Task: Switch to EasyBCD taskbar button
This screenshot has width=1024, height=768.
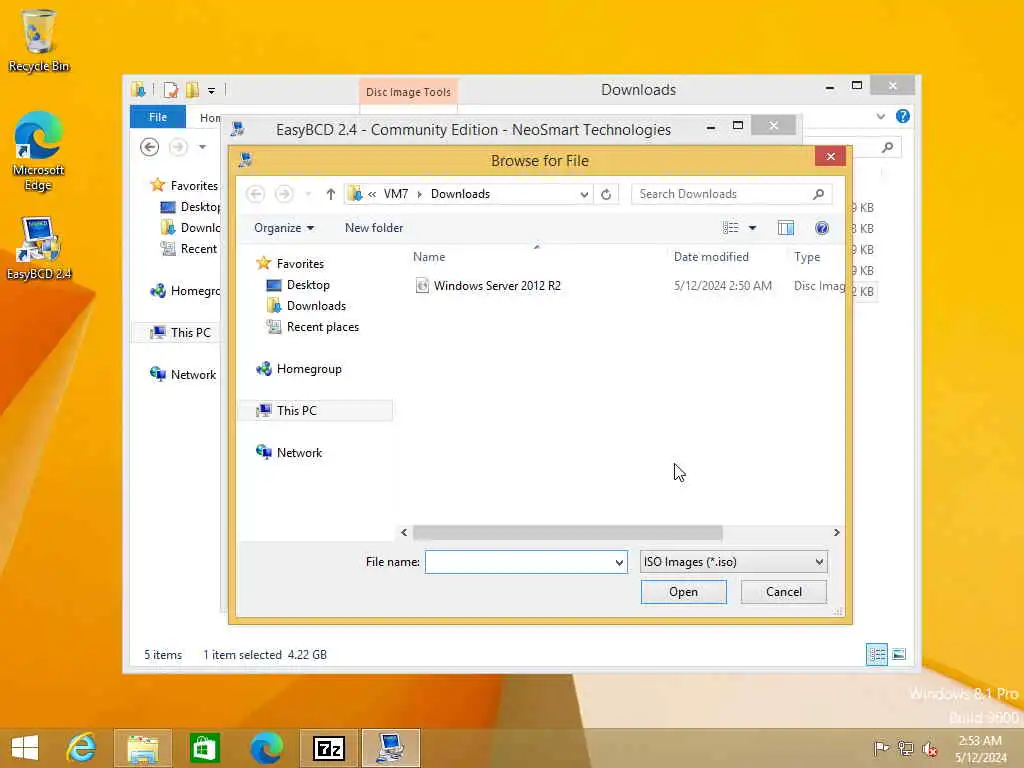Action: pyautogui.click(x=391, y=748)
